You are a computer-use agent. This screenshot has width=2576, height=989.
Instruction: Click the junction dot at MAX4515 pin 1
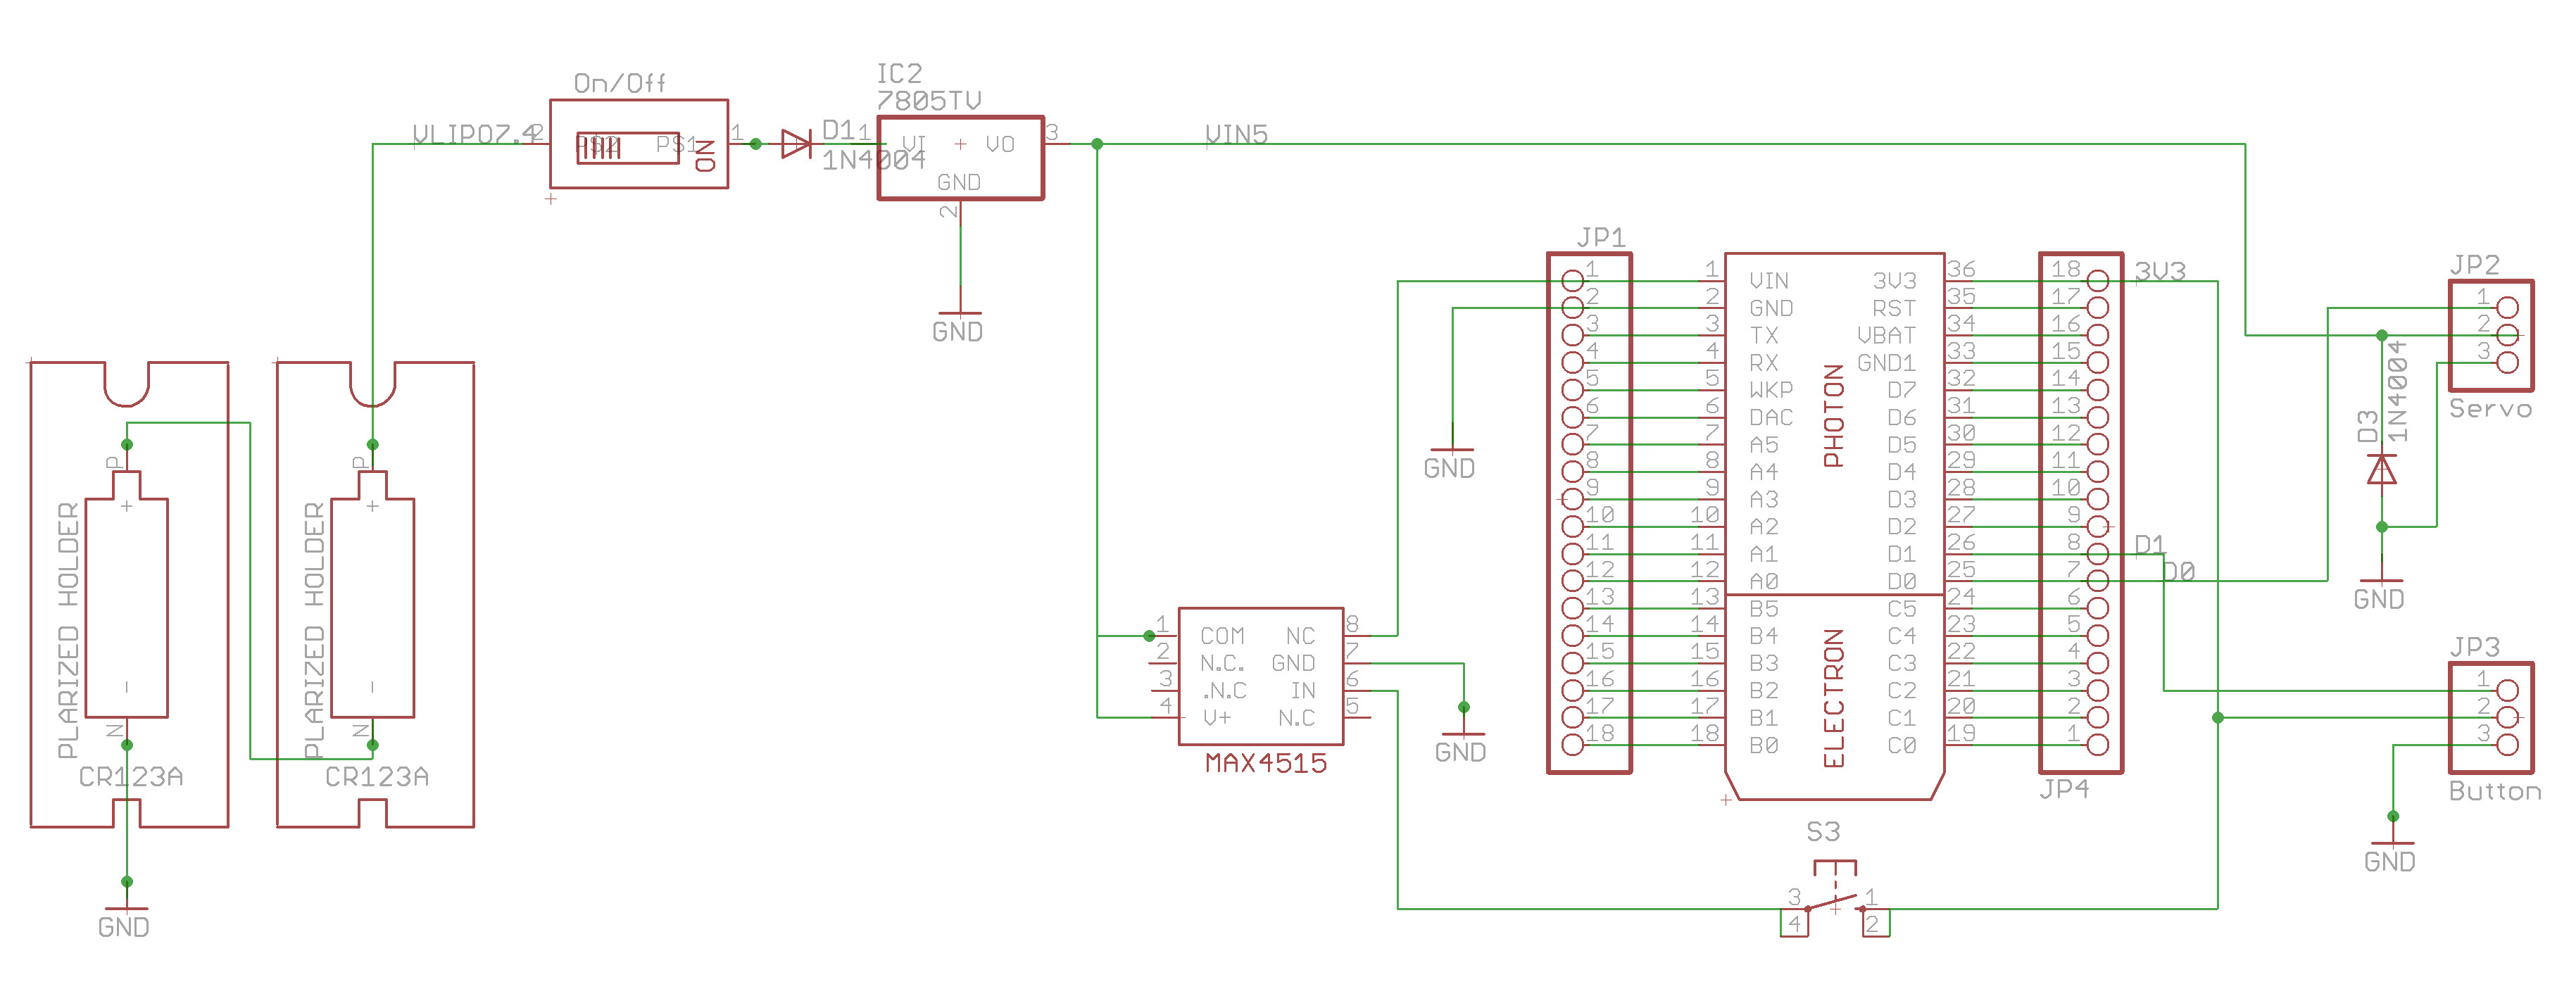pos(1150,635)
